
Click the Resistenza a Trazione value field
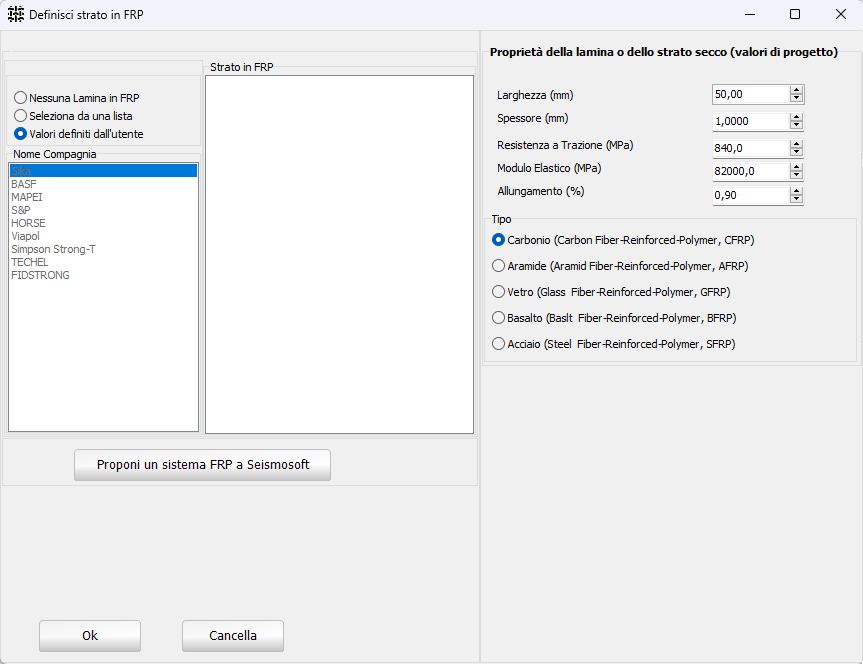click(x=751, y=148)
